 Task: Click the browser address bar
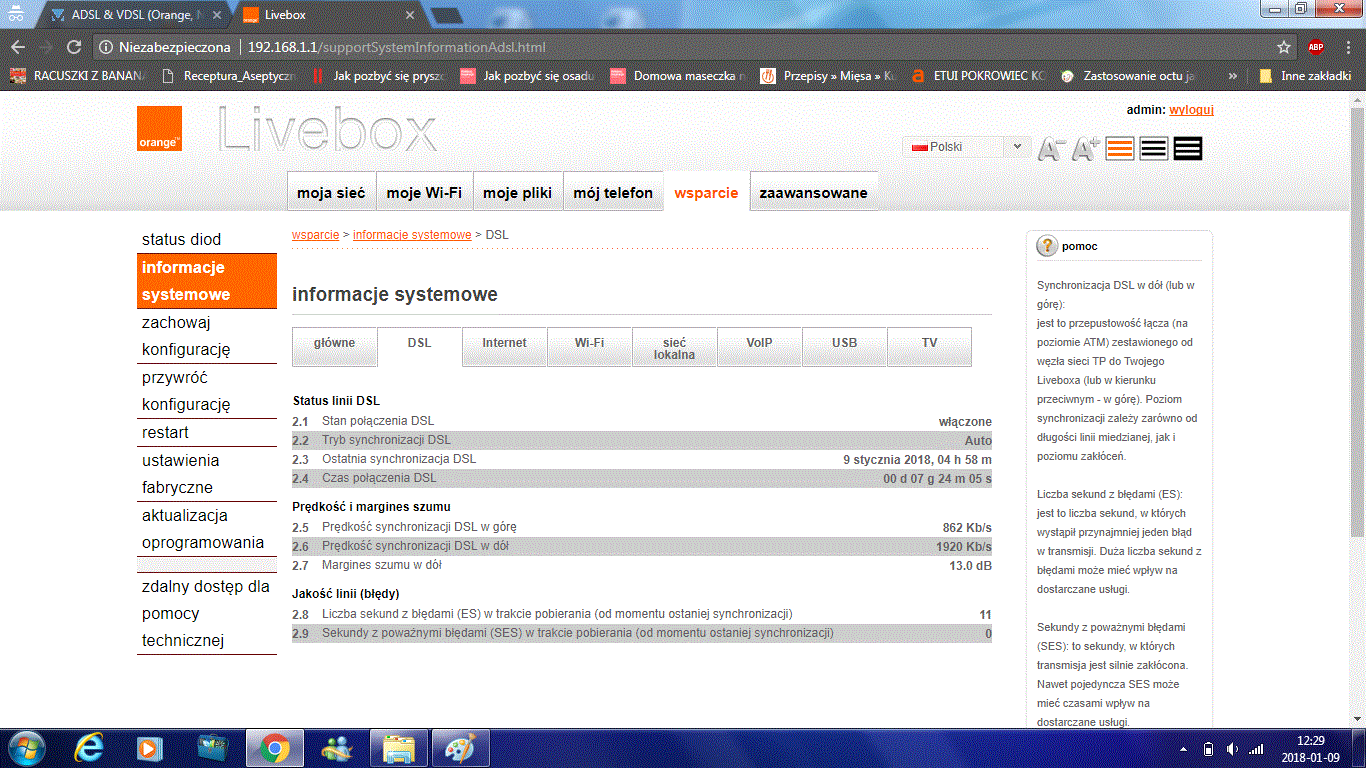pyautogui.click(x=700, y=47)
